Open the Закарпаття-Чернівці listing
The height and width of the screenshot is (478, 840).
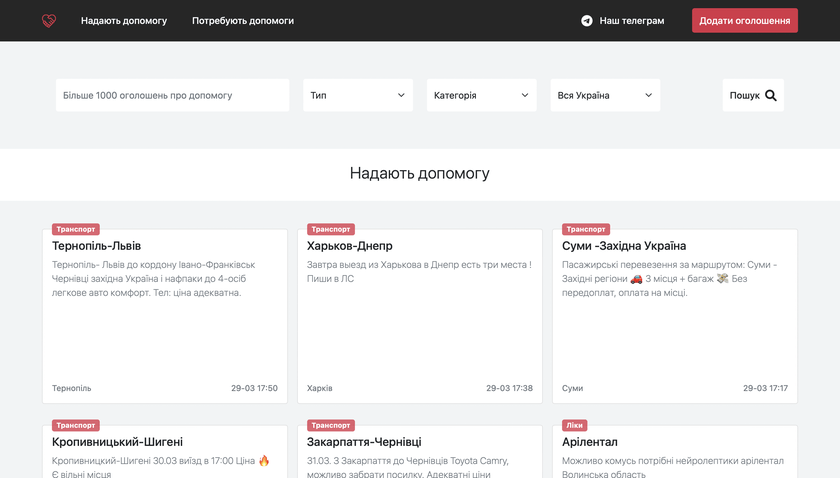pyautogui.click(x=364, y=442)
